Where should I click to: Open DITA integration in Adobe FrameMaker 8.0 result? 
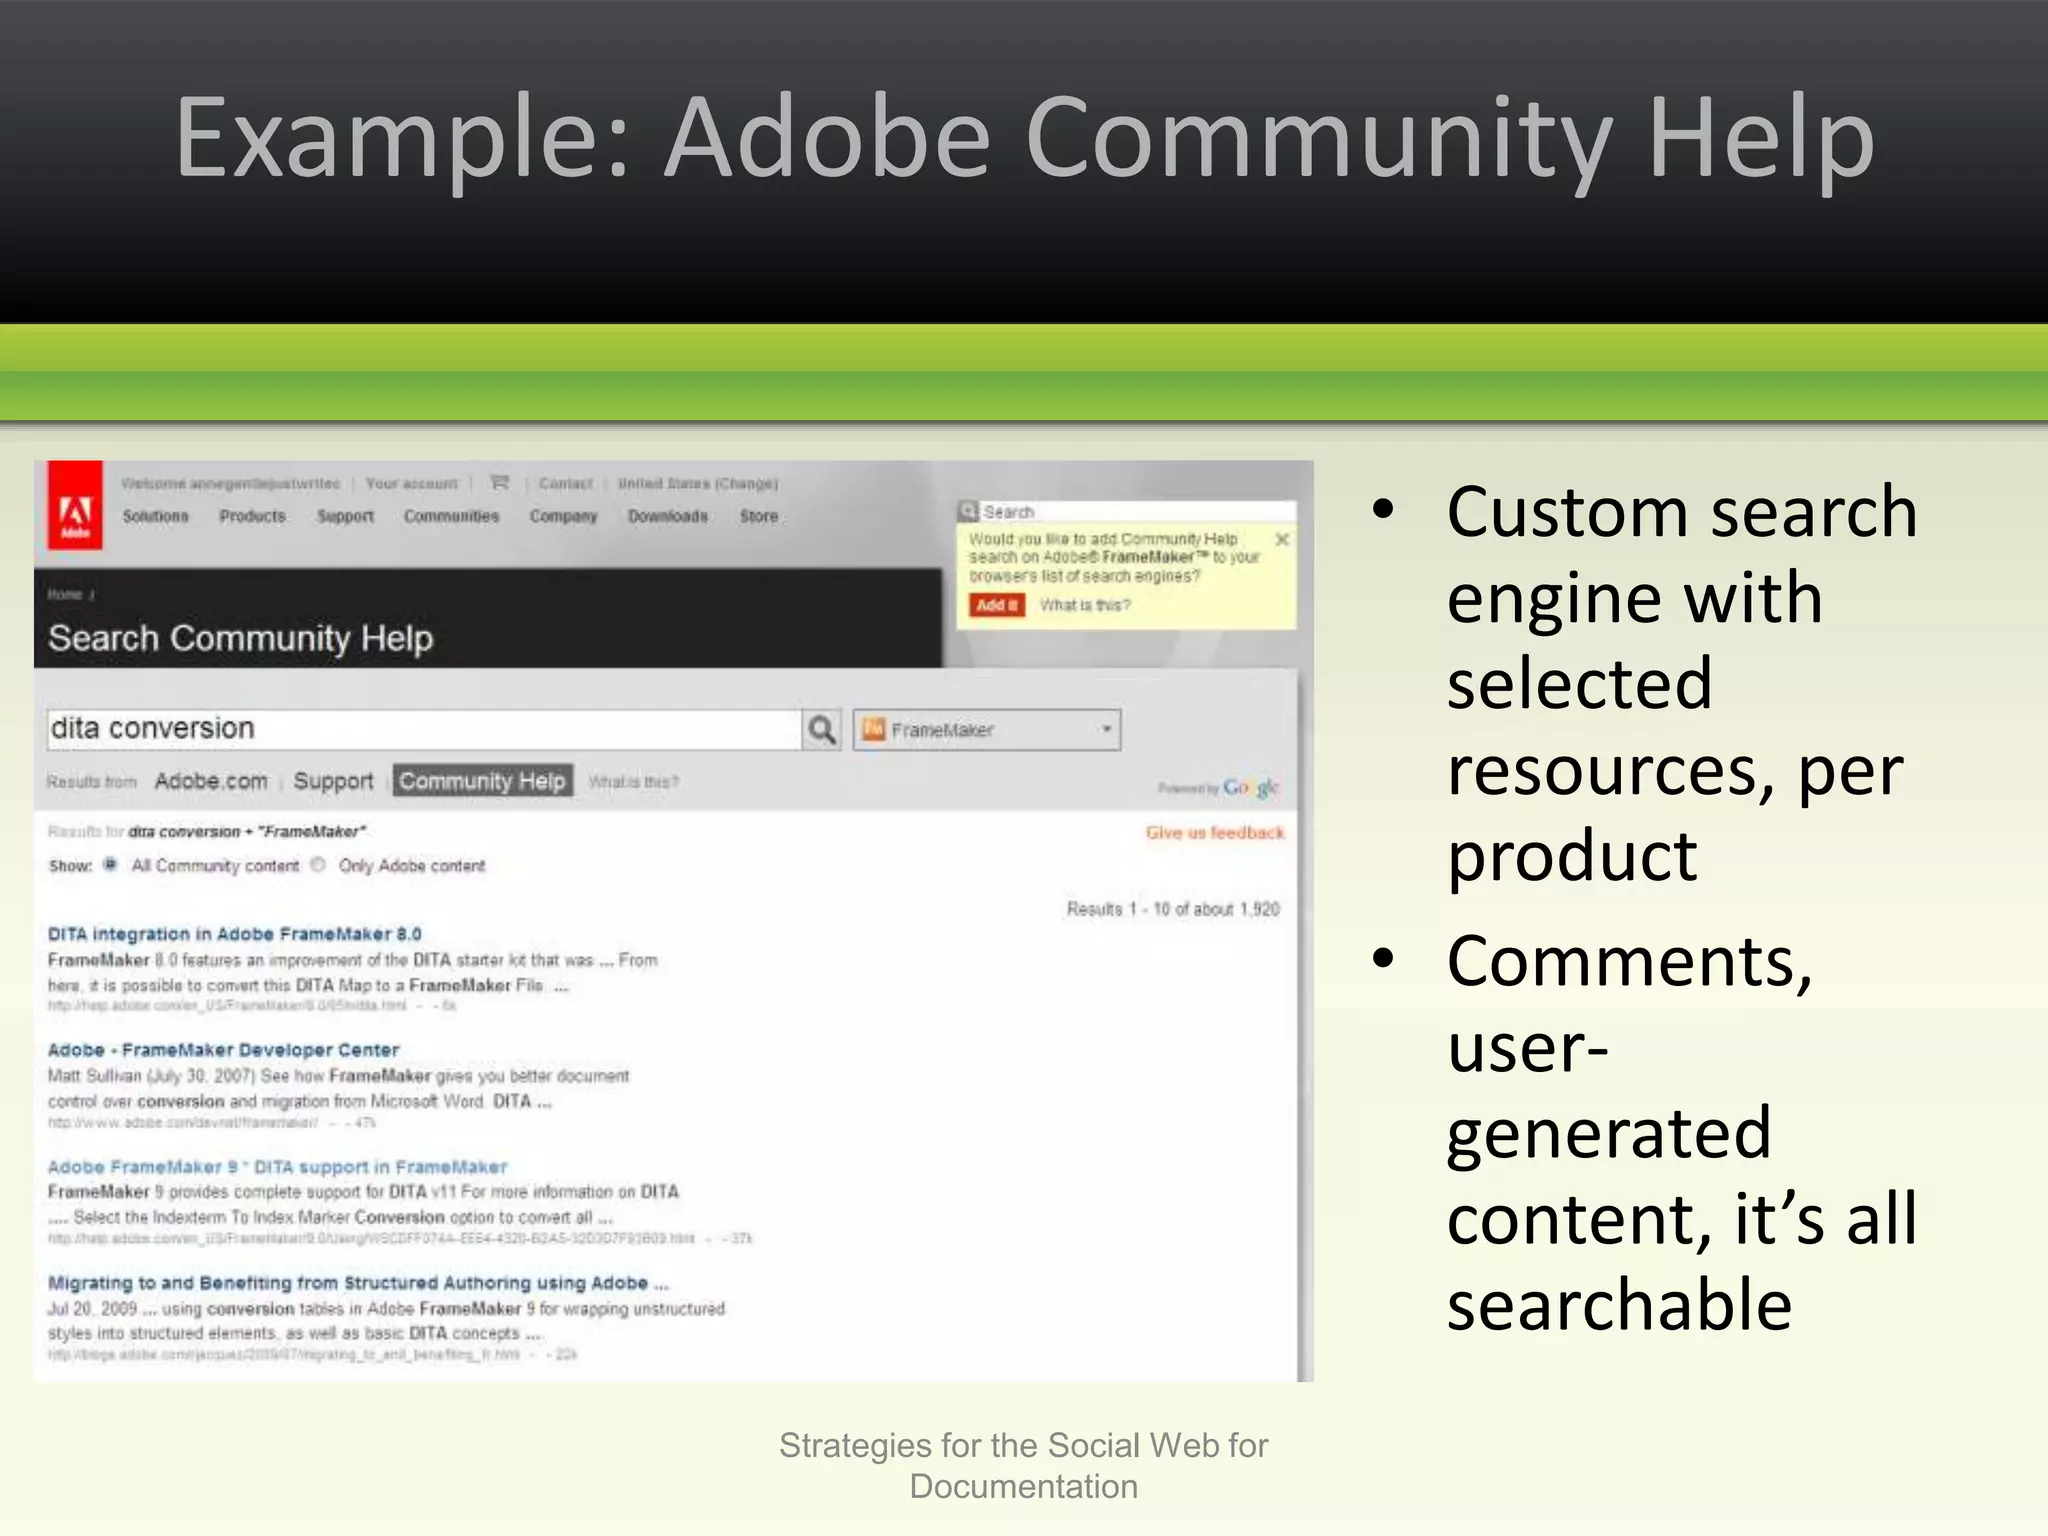click(235, 934)
